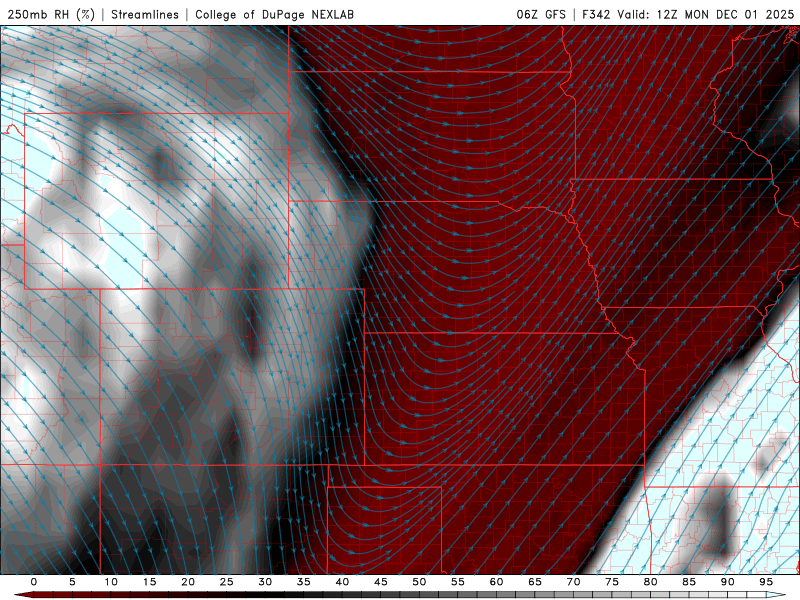Click the "15" tick label on the colorbar
The width and height of the screenshot is (800, 600).
point(149,582)
